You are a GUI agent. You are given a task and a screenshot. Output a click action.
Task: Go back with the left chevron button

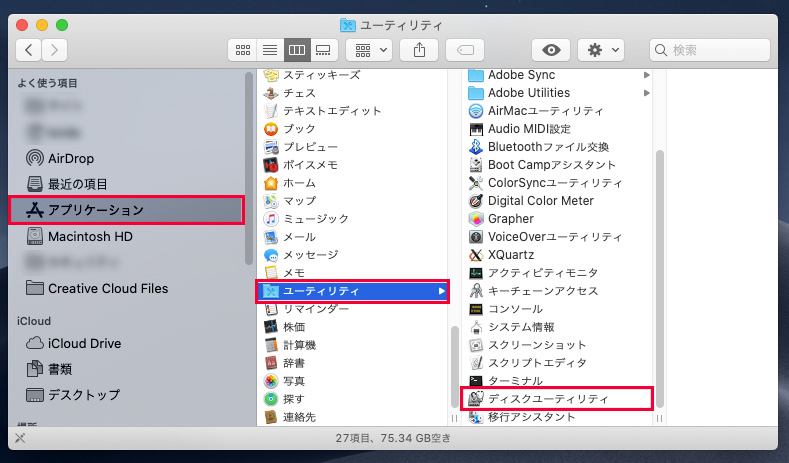point(29,50)
